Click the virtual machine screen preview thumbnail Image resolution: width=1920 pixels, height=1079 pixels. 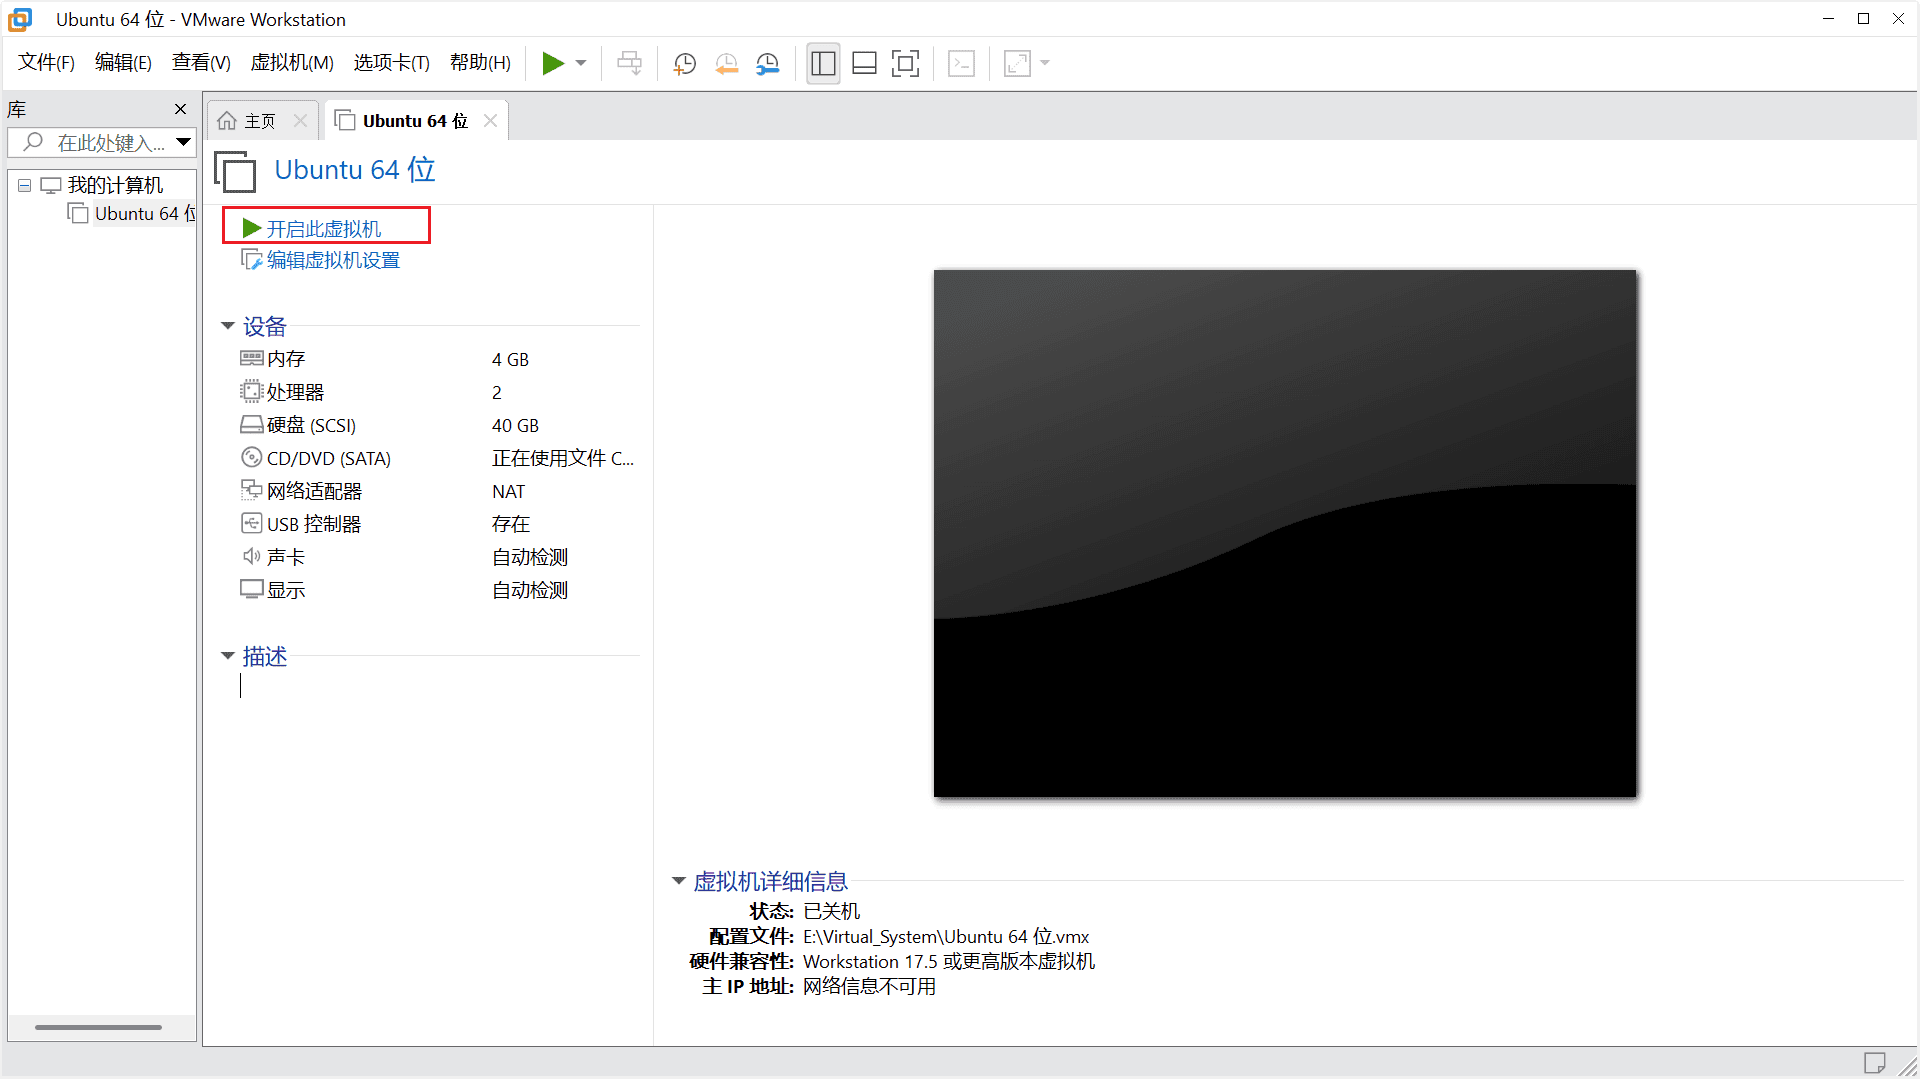coord(1285,533)
